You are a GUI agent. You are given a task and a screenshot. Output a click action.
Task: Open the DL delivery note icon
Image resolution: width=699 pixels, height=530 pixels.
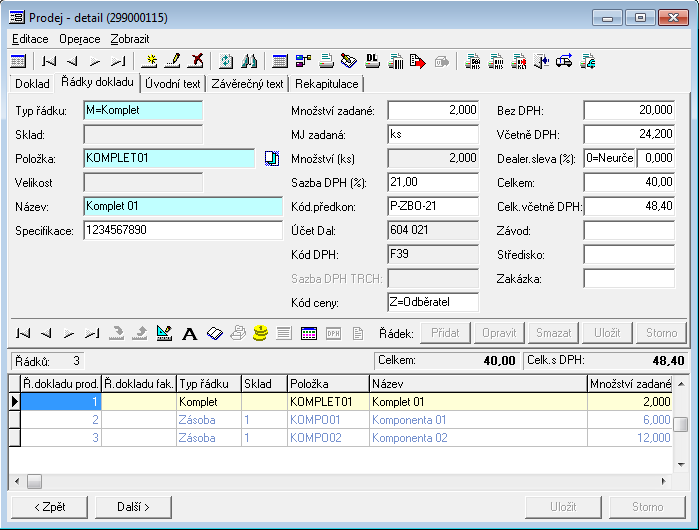pos(372,62)
